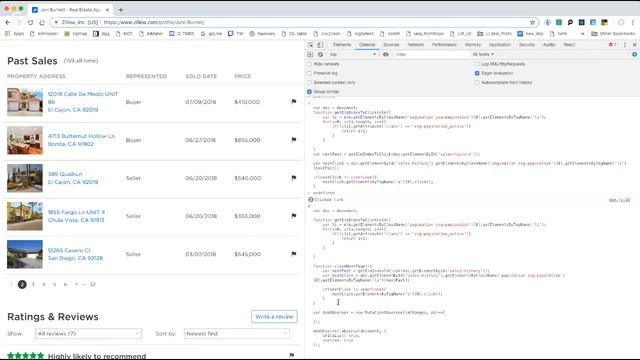
Task: Open the Sort by Newest first dropdown
Action: coord(237,333)
